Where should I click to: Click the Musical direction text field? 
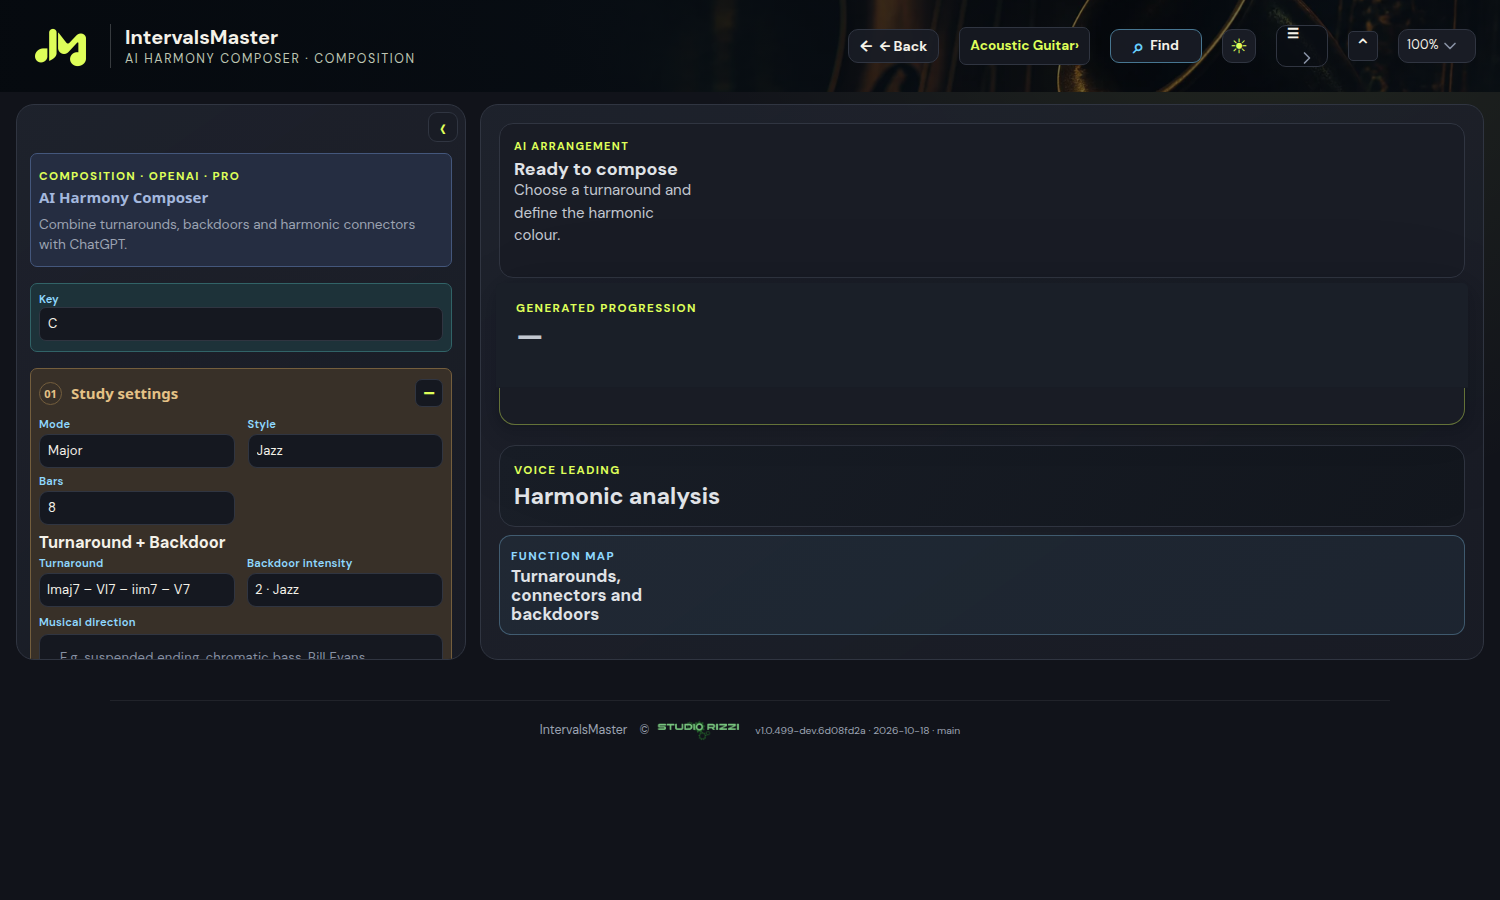(x=241, y=647)
